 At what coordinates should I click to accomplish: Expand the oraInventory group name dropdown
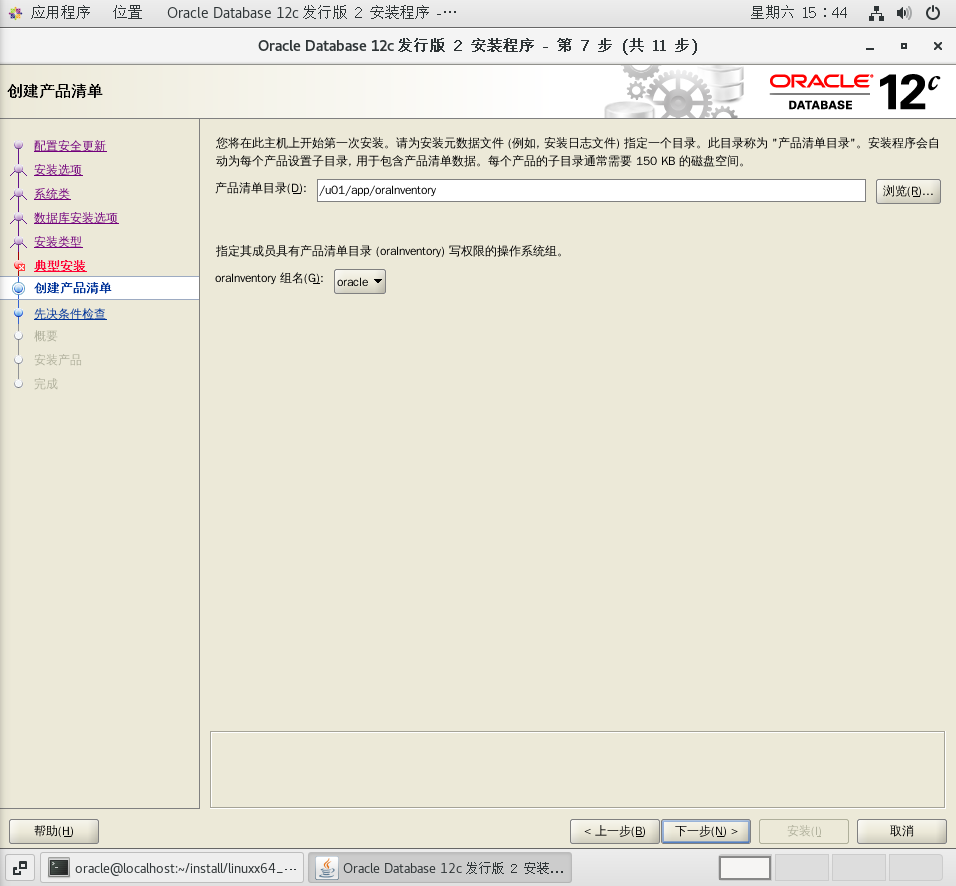(x=360, y=282)
